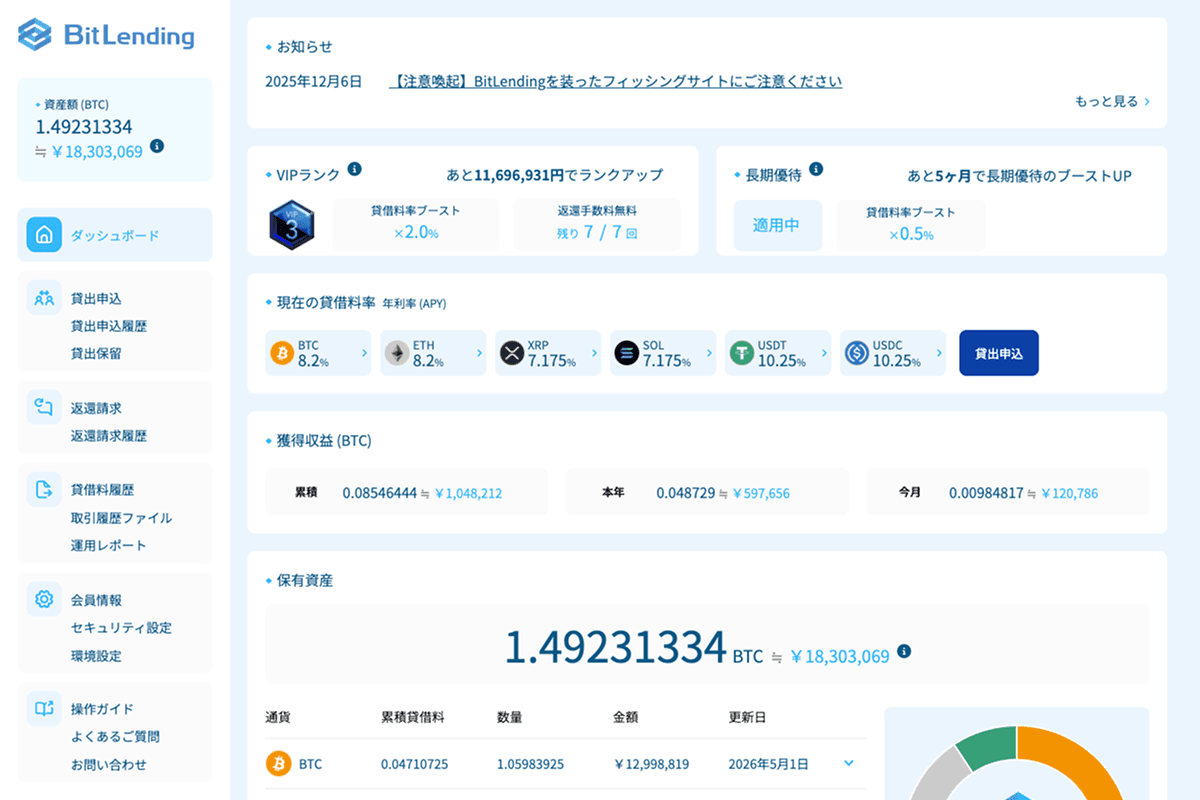
Task: Open USDC 10.25% rate chevron
Action: [939, 353]
